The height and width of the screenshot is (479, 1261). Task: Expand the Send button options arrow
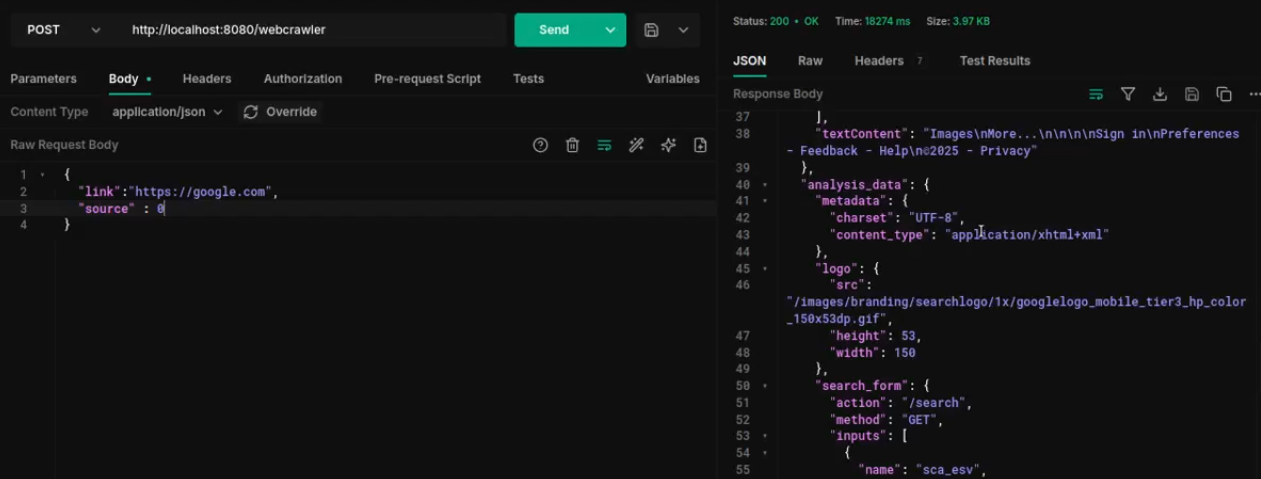pyautogui.click(x=610, y=30)
